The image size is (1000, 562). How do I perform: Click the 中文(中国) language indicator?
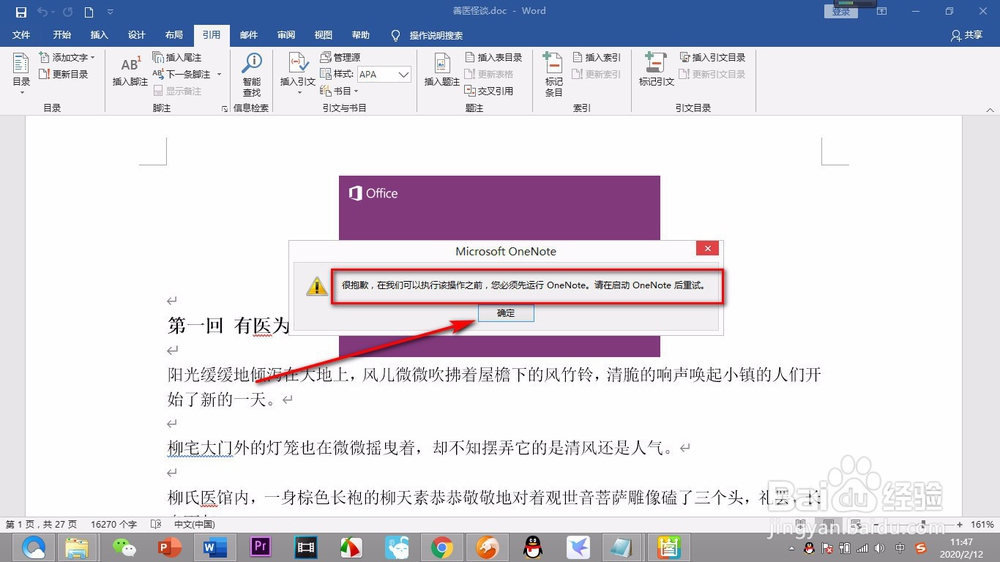(195, 524)
